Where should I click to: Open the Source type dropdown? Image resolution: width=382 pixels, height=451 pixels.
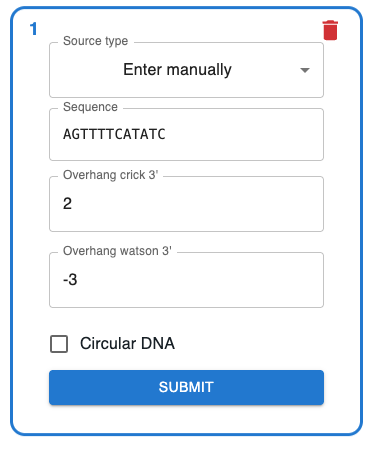(186, 70)
